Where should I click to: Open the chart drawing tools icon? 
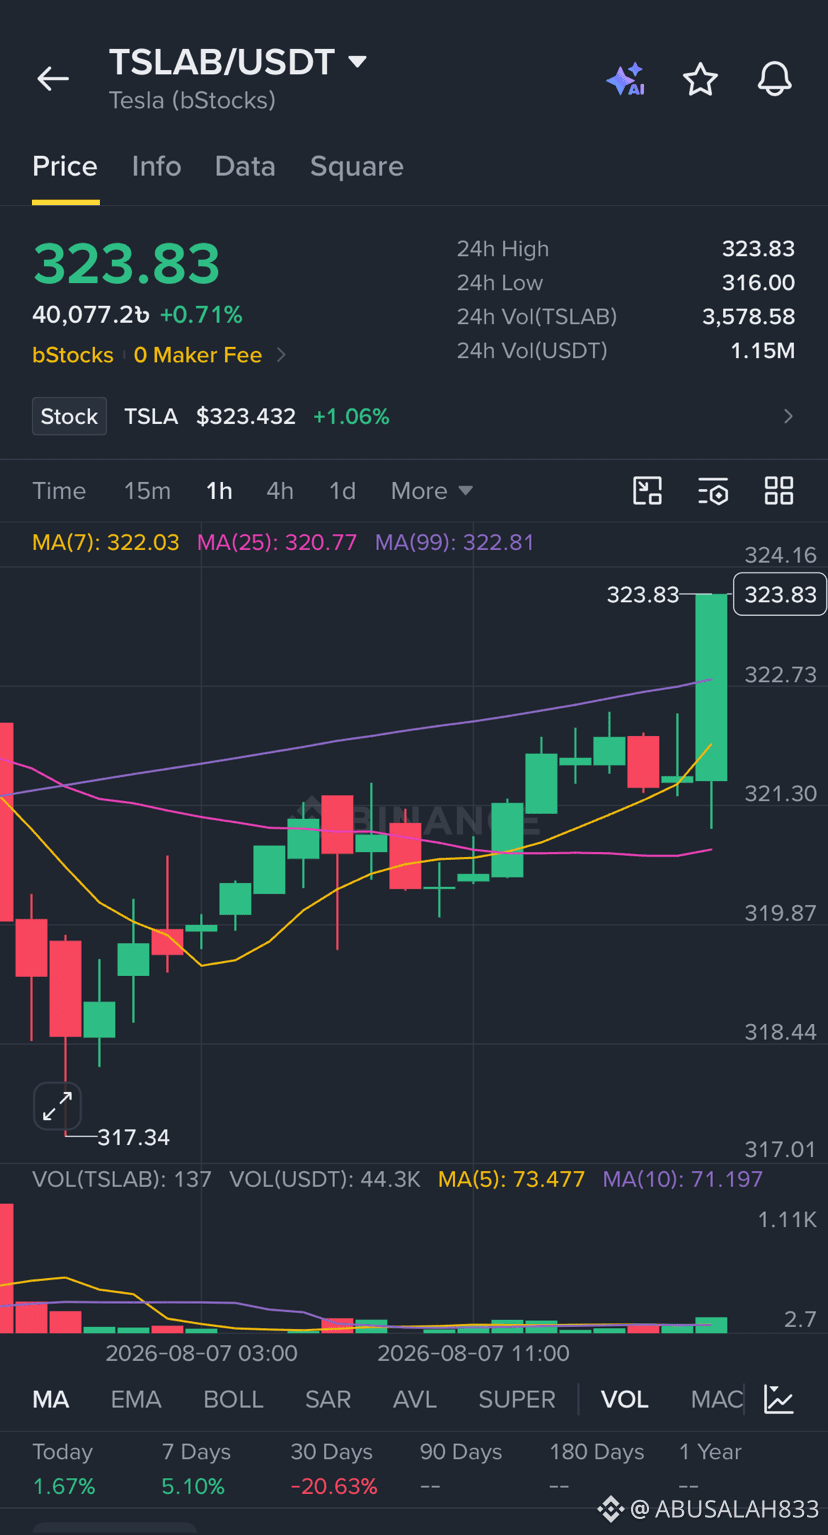pyautogui.click(x=648, y=491)
